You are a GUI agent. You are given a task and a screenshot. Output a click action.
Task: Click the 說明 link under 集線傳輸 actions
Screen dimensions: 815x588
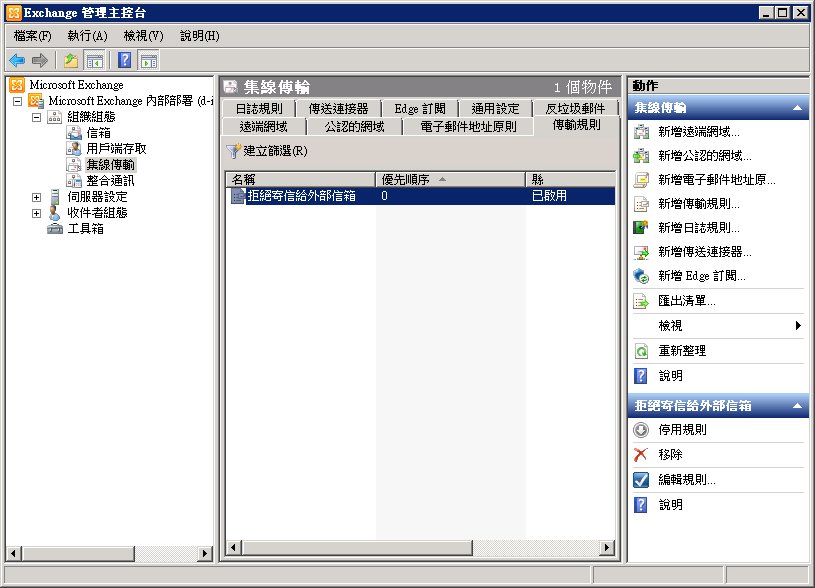pyautogui.click(x=671, y=376)
